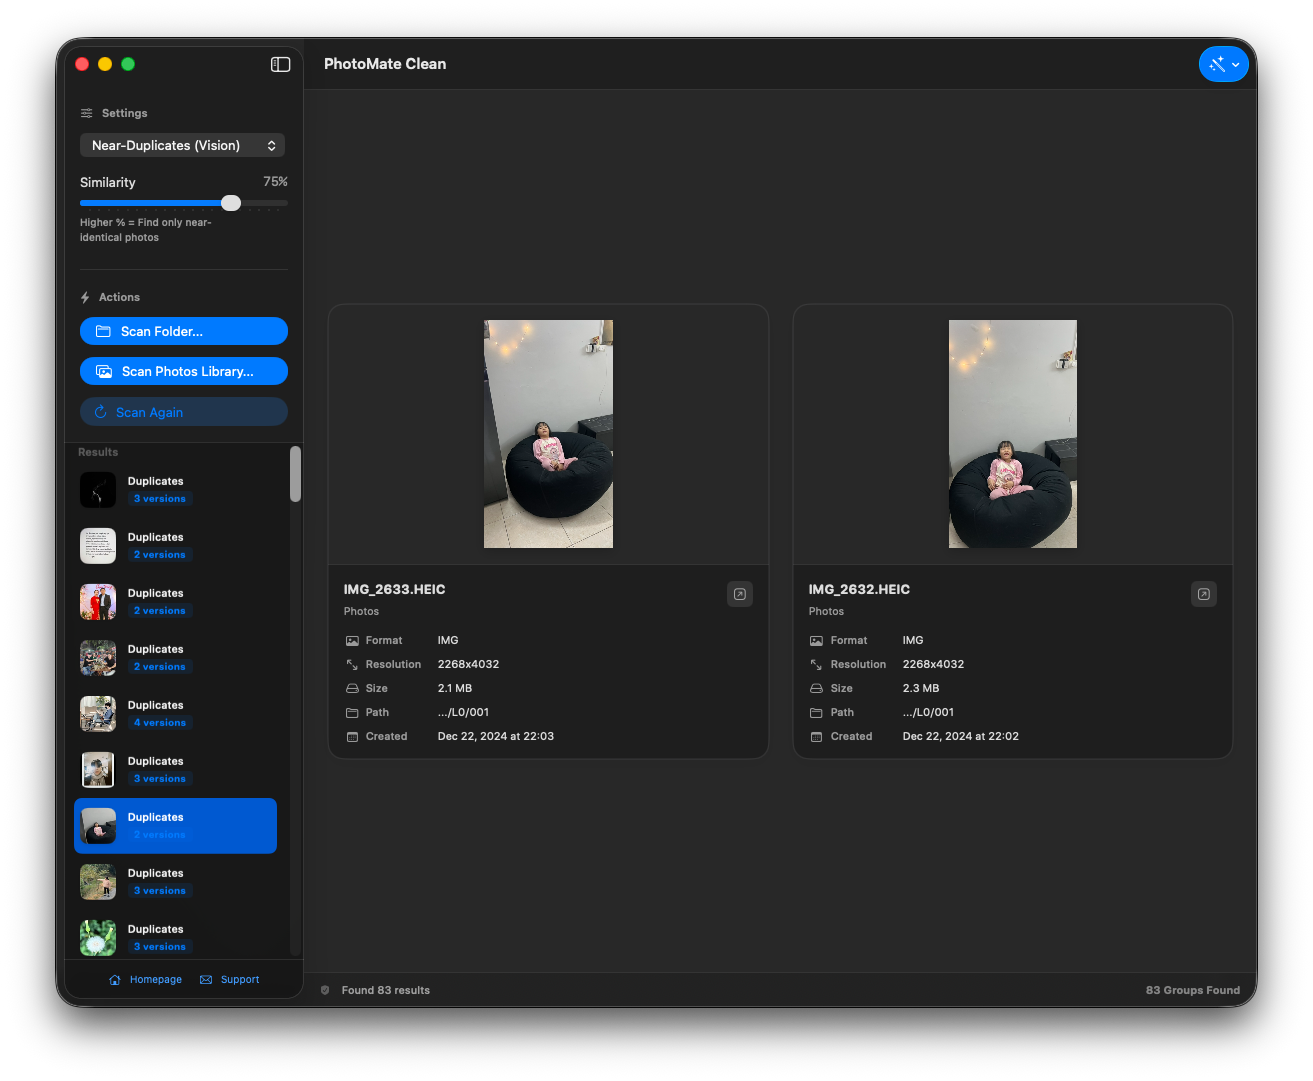The width and height of the screenshot is (1313, 1081).
Task: Expand the chevron on the magic wand button
Action: point(1236,63)
